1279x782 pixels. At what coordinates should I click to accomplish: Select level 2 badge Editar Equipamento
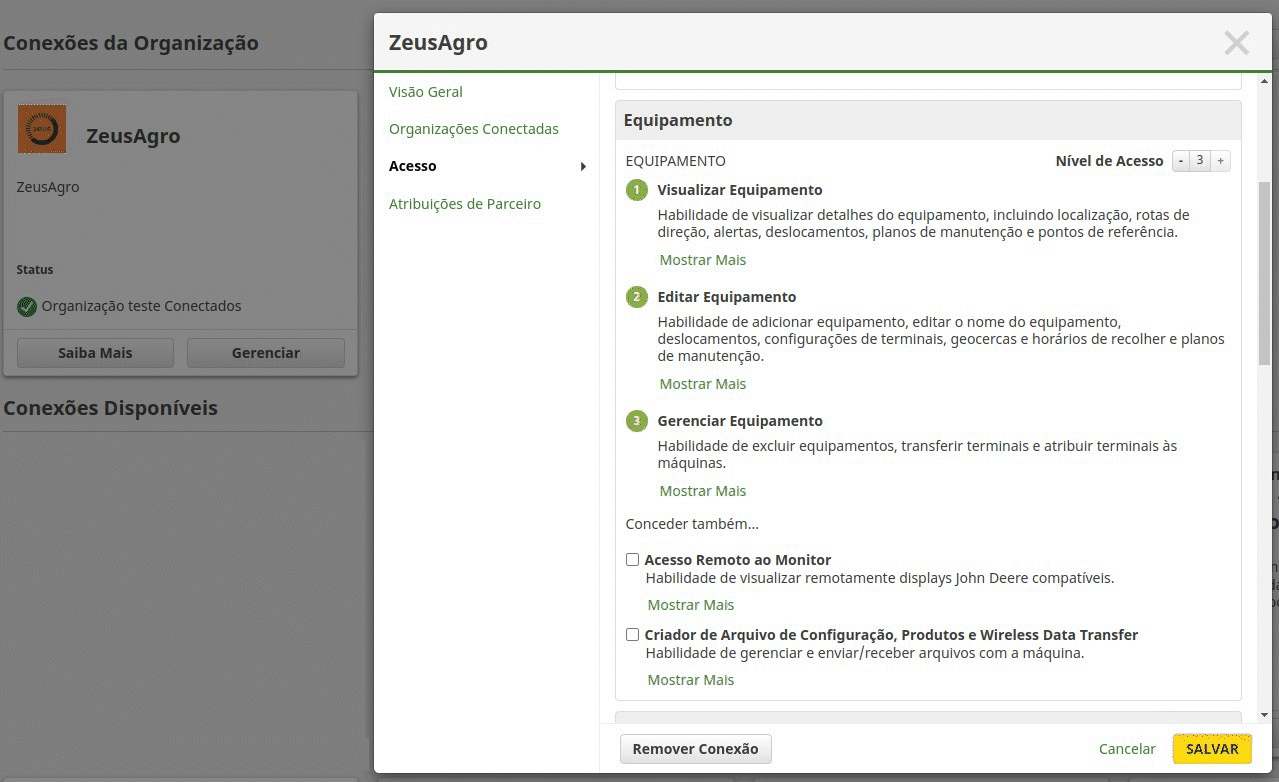point(637,297)
